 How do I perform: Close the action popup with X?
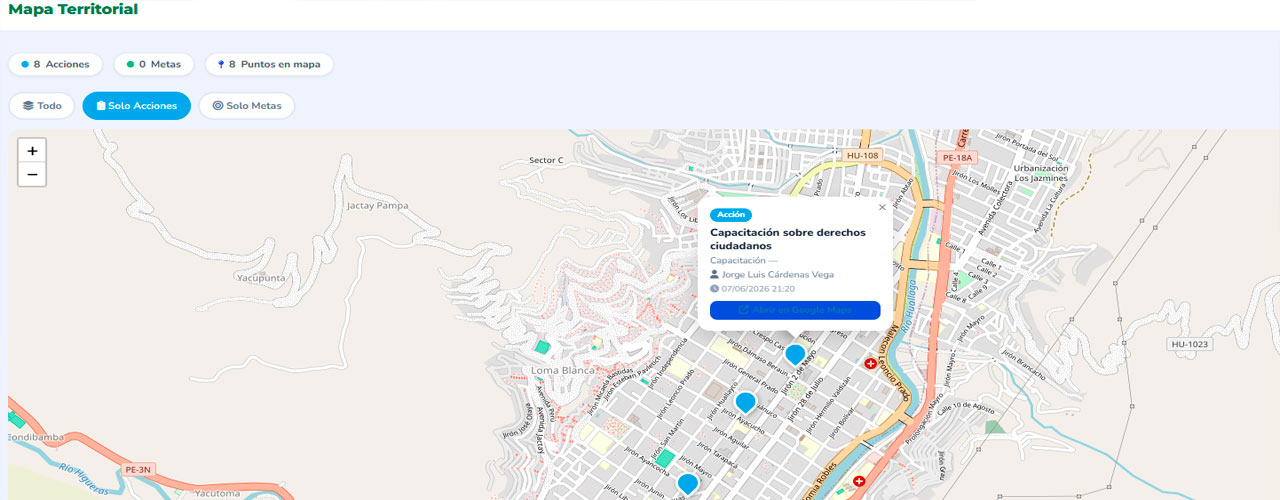pyautogui.click(x=882, y=208)
